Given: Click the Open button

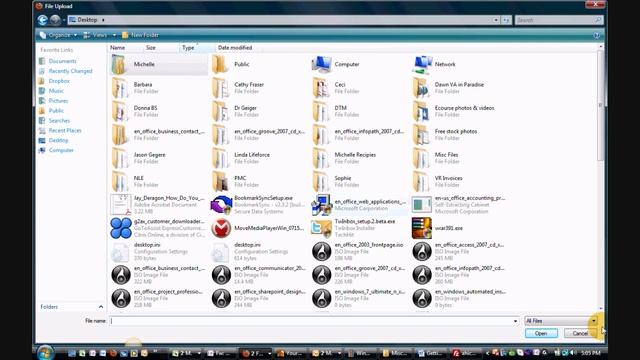Looking at the screenshot, I should click(x=541, y=333).
